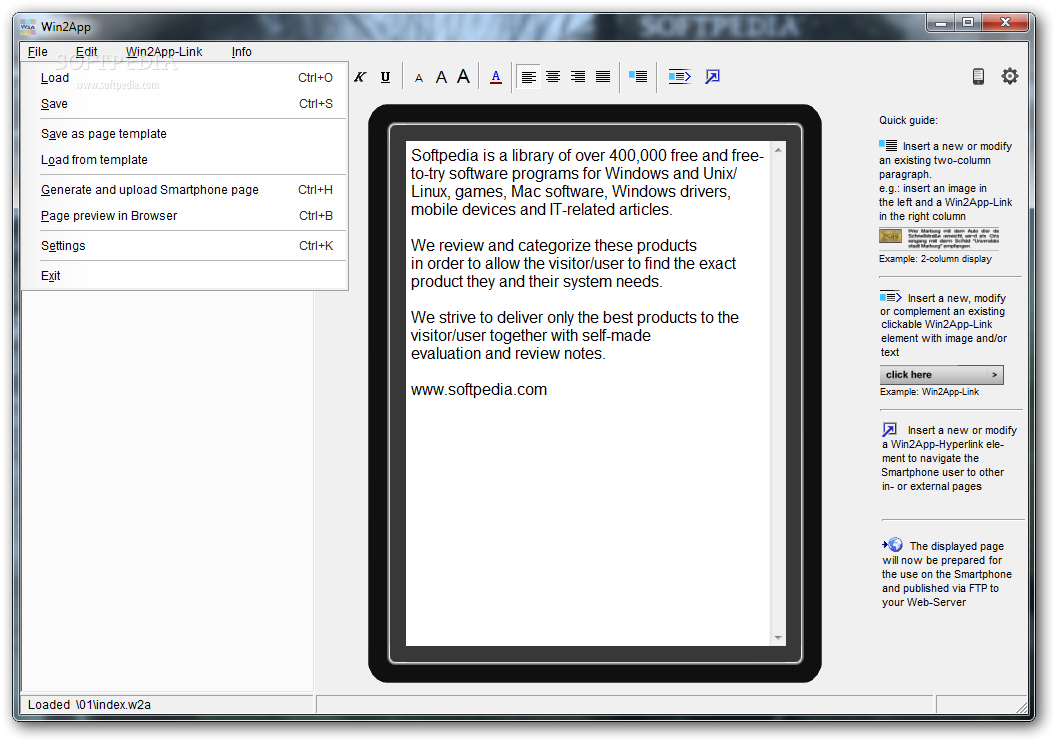This screenshot has height=742, width=1056.
Task: Open the File menu
Action: pos(38,52)
